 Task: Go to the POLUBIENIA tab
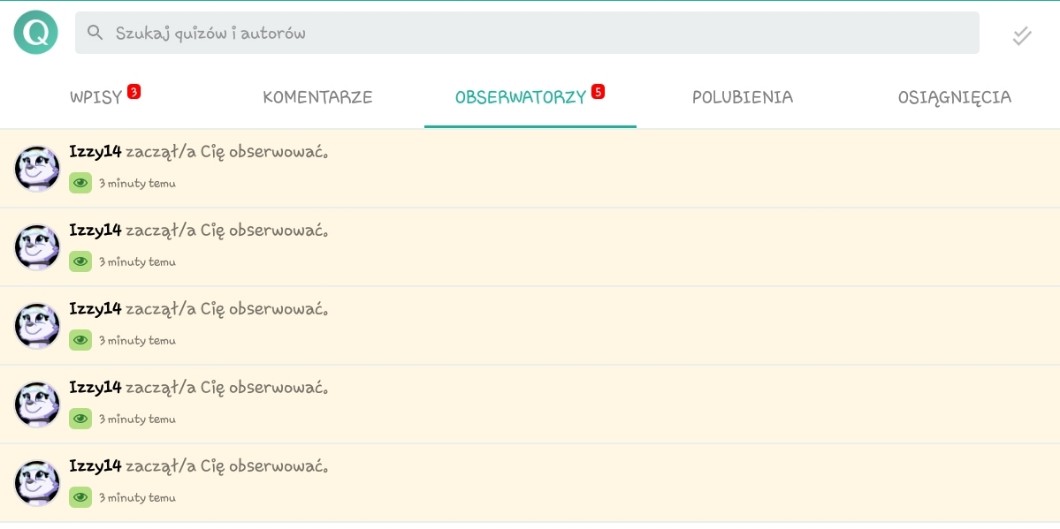tap(742, 97)
